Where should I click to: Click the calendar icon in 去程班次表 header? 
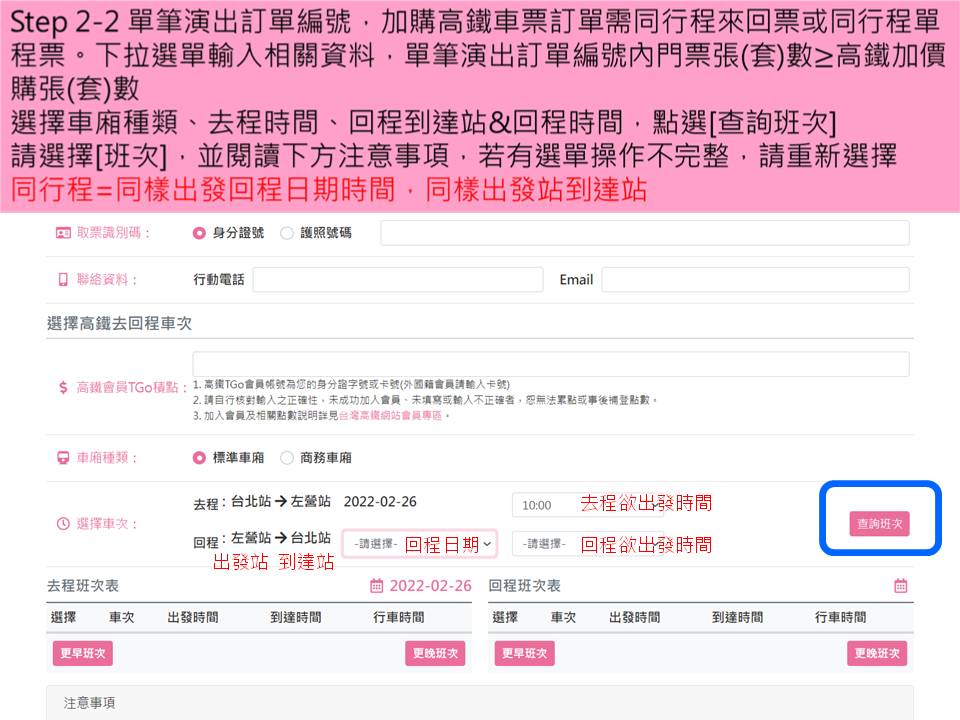click(x=377, y=586)
